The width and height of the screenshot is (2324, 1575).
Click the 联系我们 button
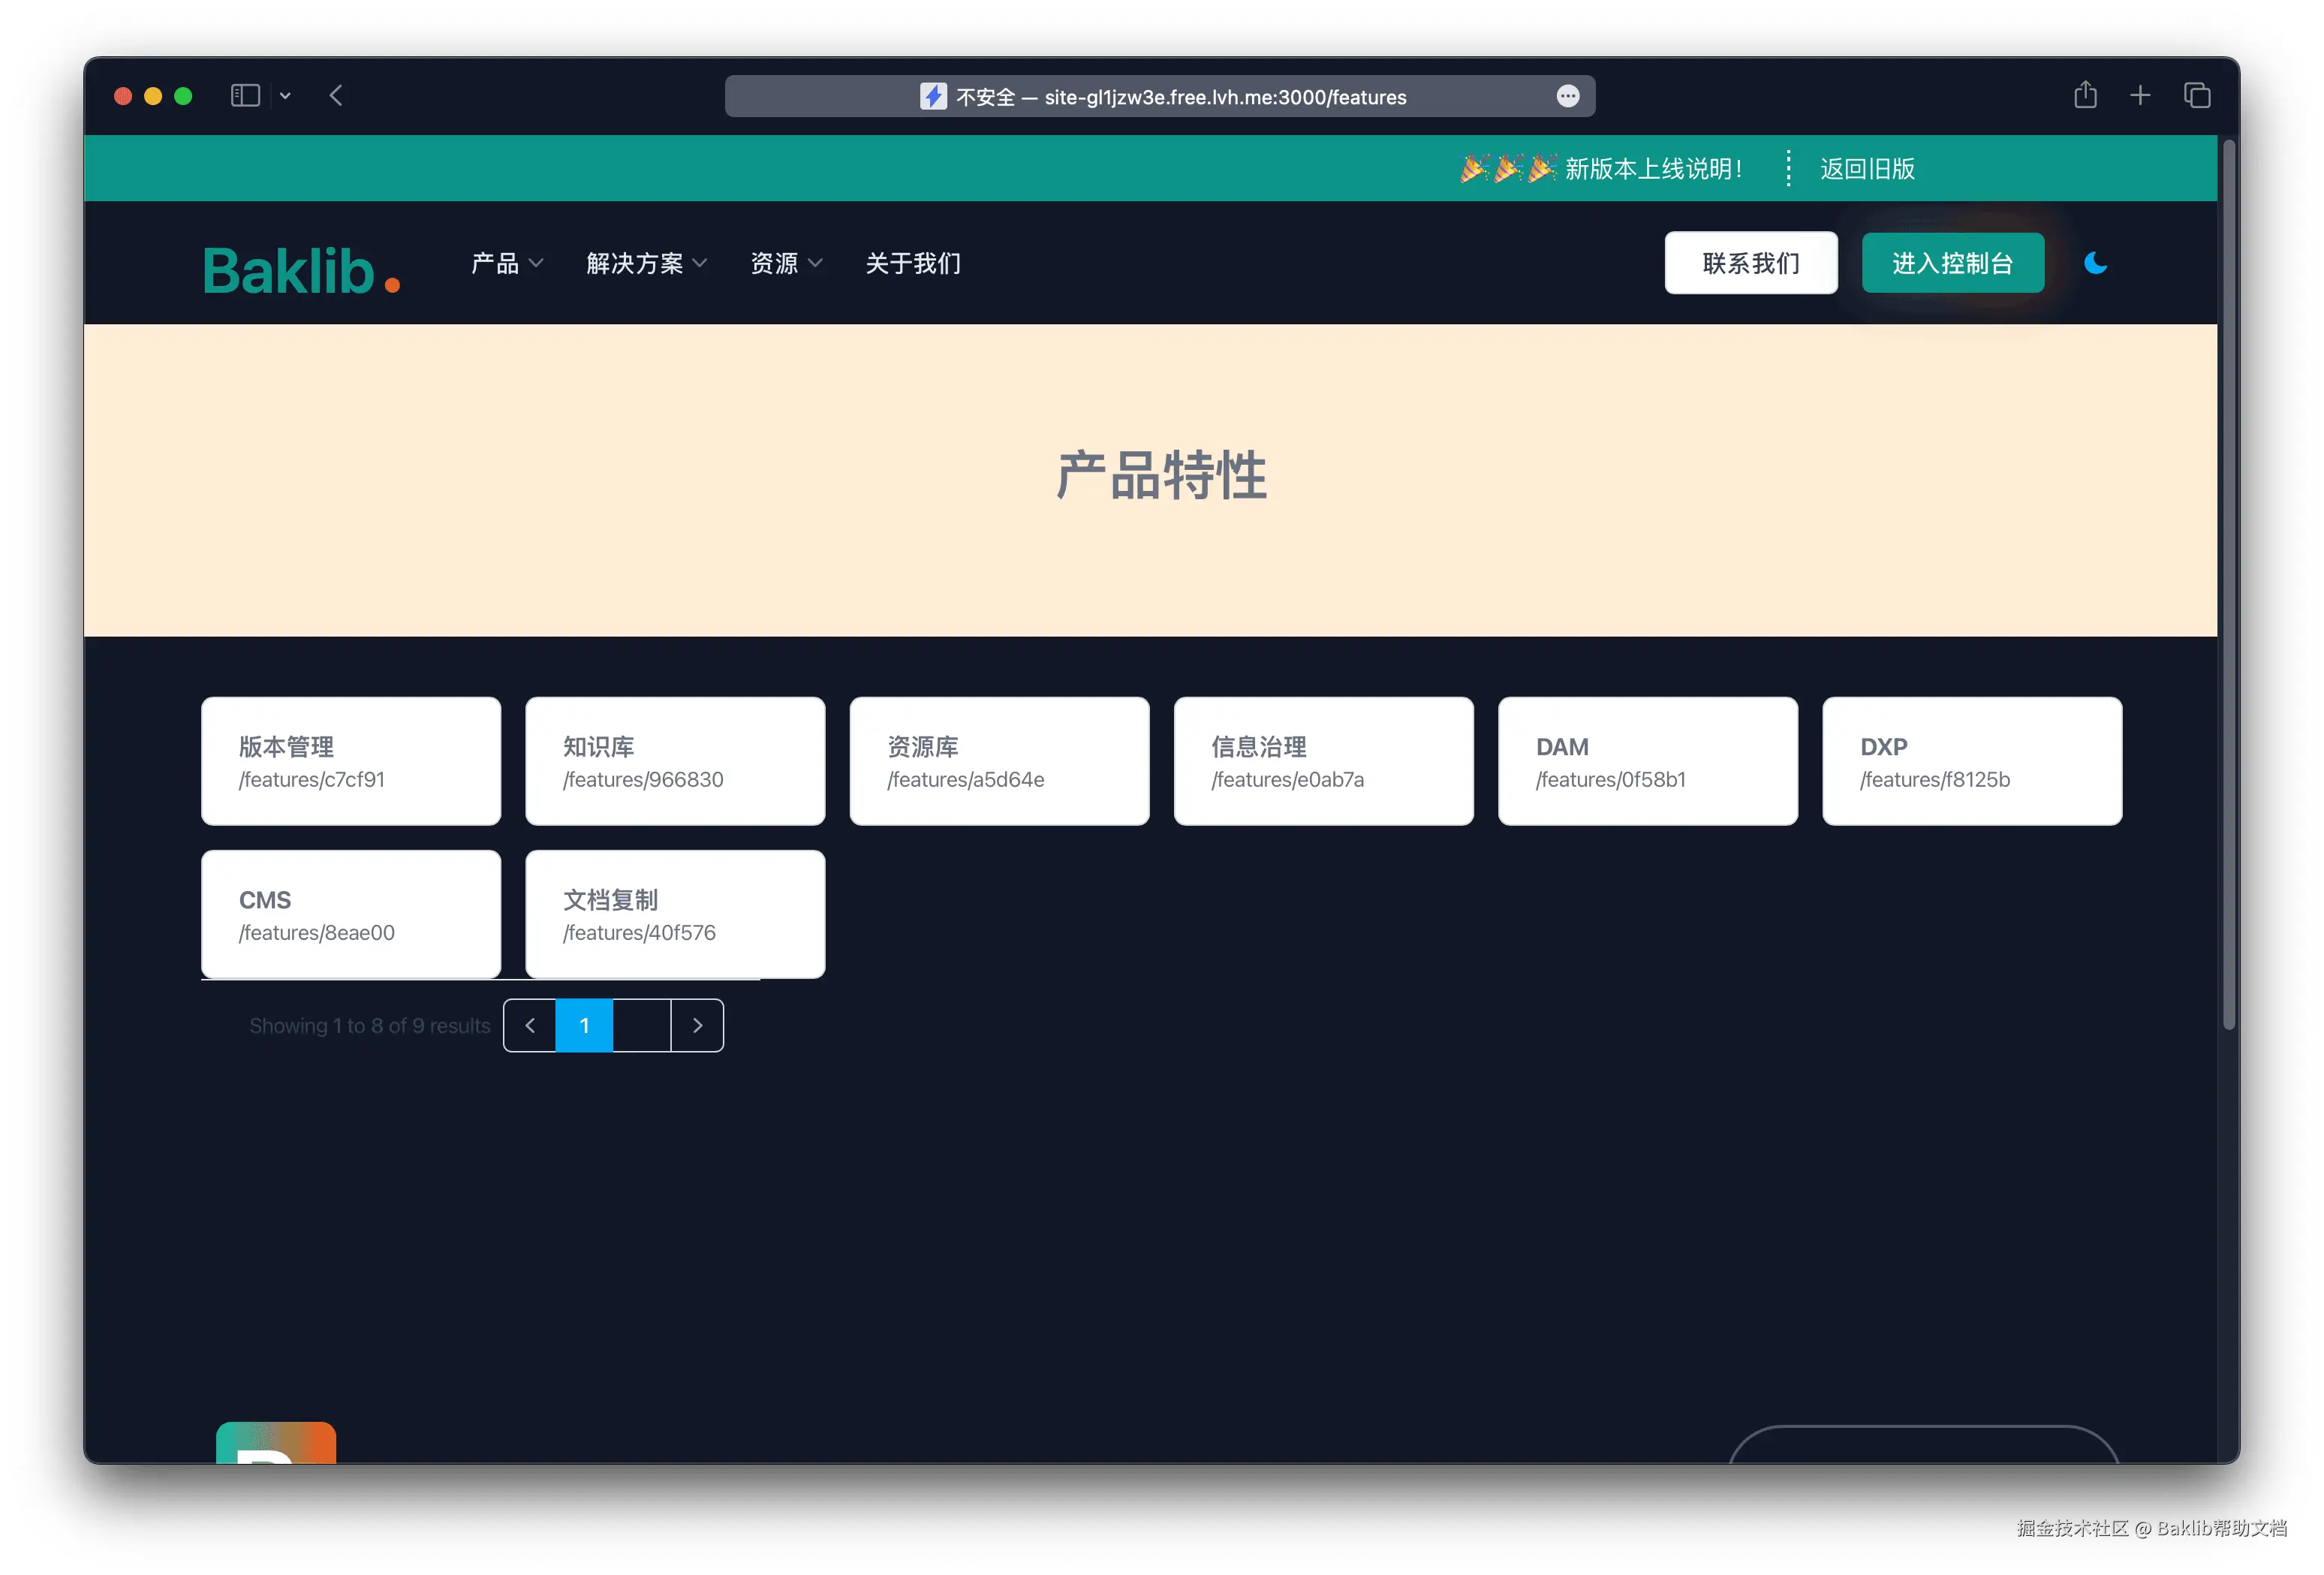tap(1750, 263)
